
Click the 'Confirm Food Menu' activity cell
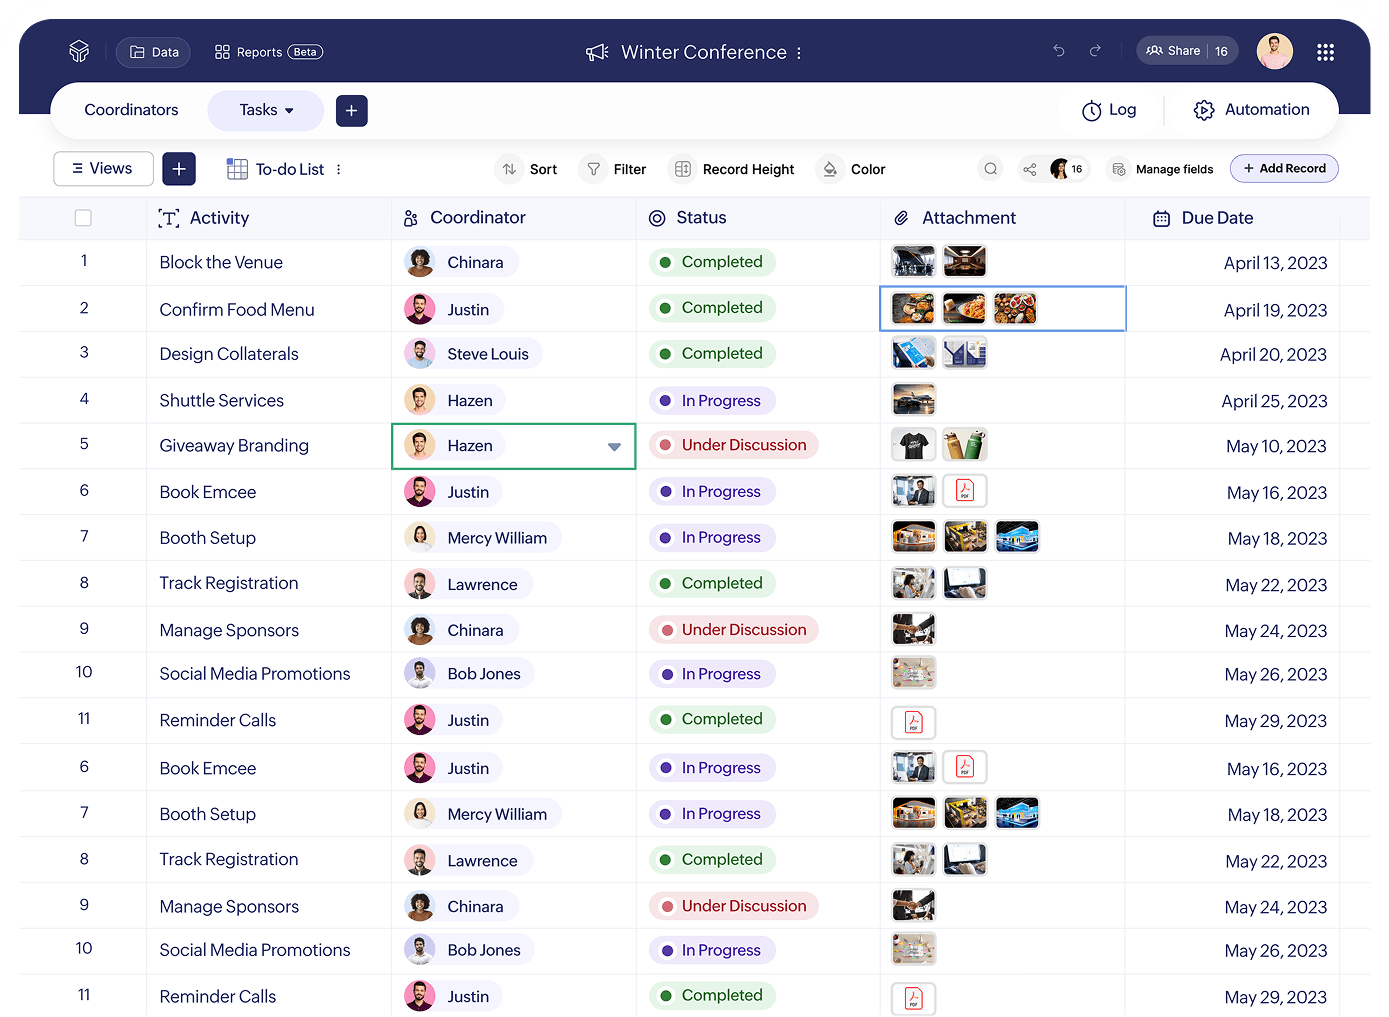click(x=269, y=309)
